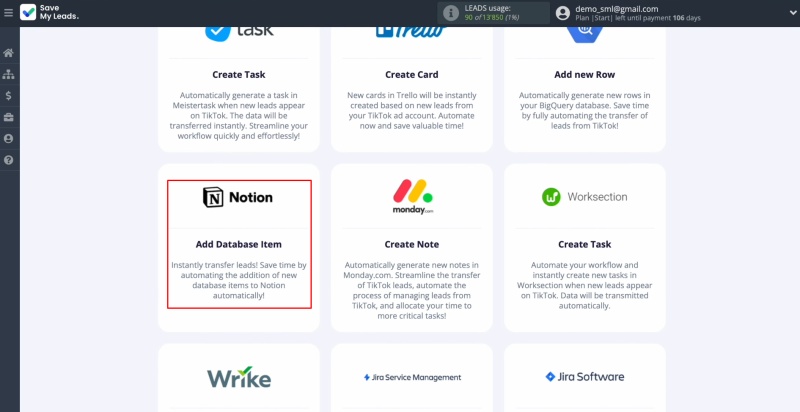Open the hamburger menu
This screenshot has width=800, height=412.
tap(8, 13)
